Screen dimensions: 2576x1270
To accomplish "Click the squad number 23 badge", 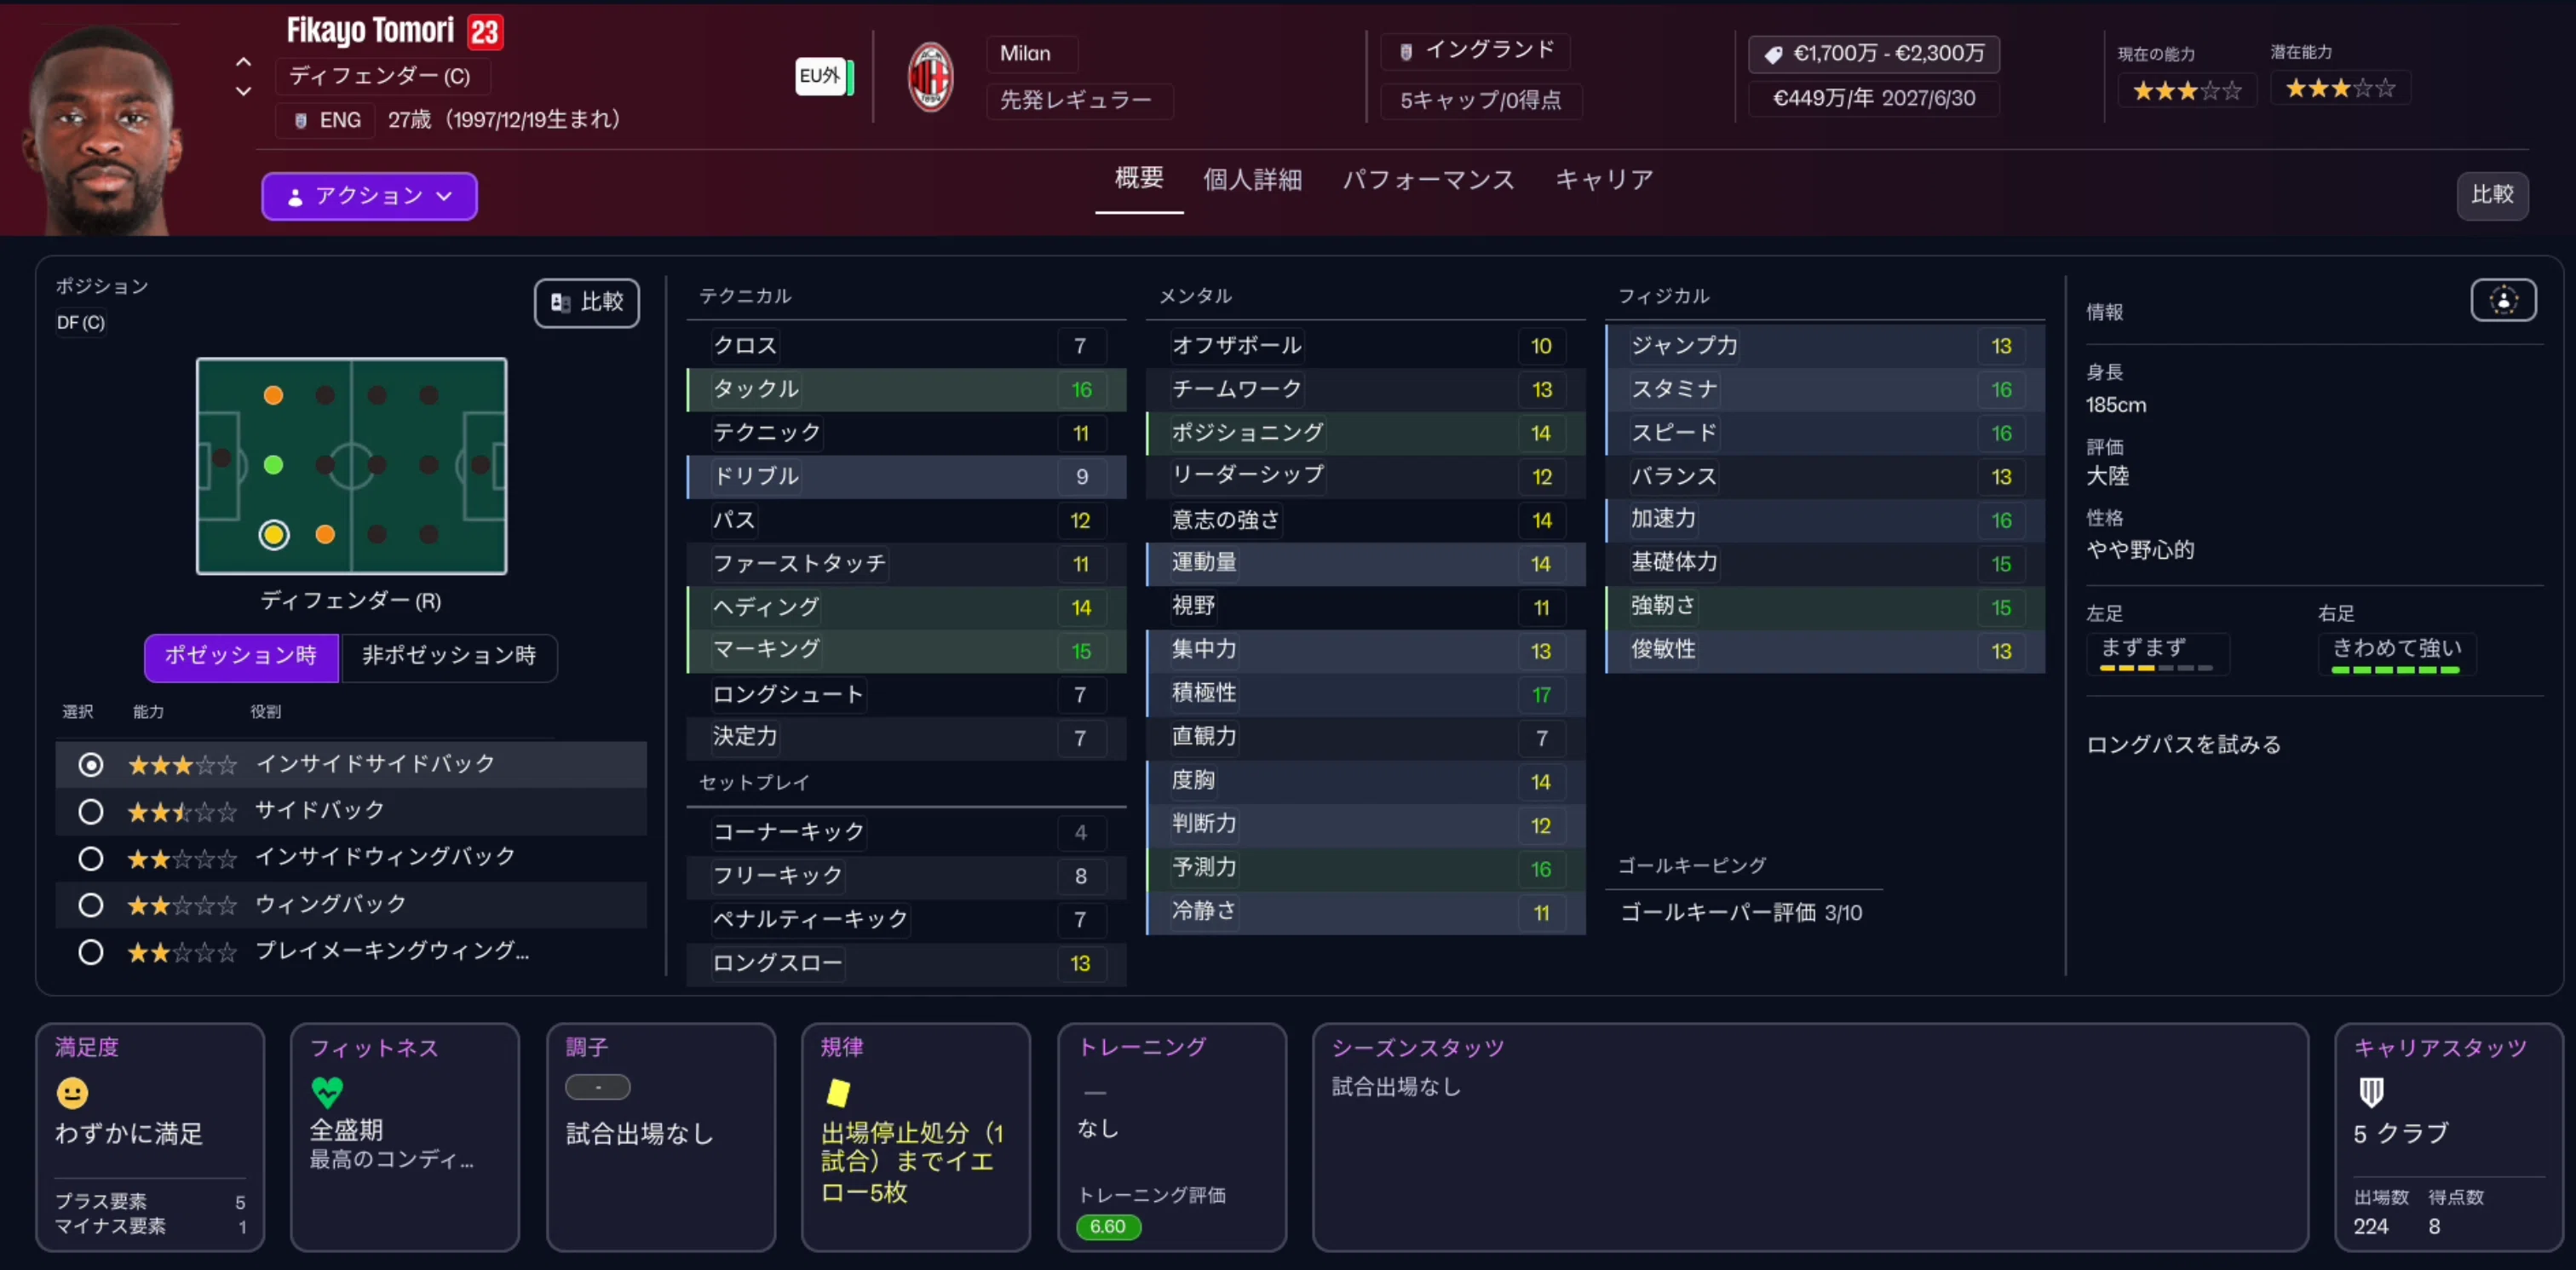I will click(x=485, y=32).
